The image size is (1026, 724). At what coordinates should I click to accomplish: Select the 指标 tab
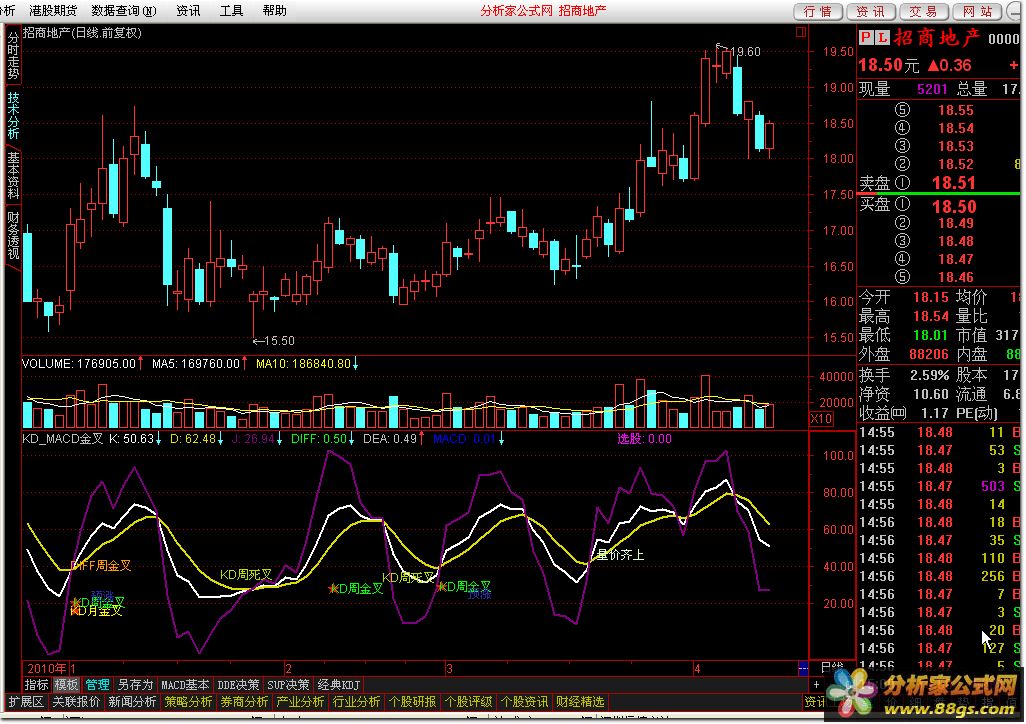[x=37, y=685]
